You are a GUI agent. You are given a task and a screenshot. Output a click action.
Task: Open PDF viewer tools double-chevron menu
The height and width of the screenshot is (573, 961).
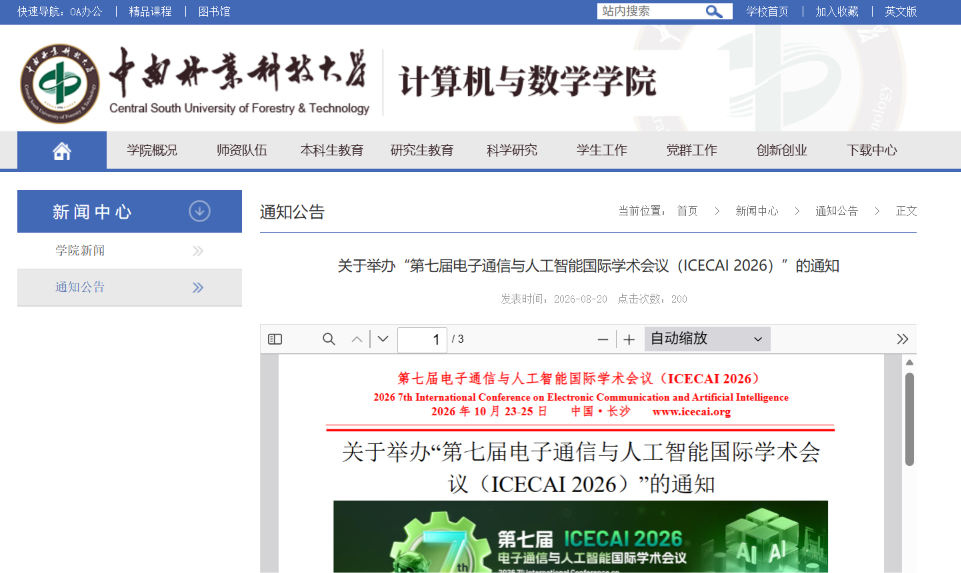coord(902,339)
